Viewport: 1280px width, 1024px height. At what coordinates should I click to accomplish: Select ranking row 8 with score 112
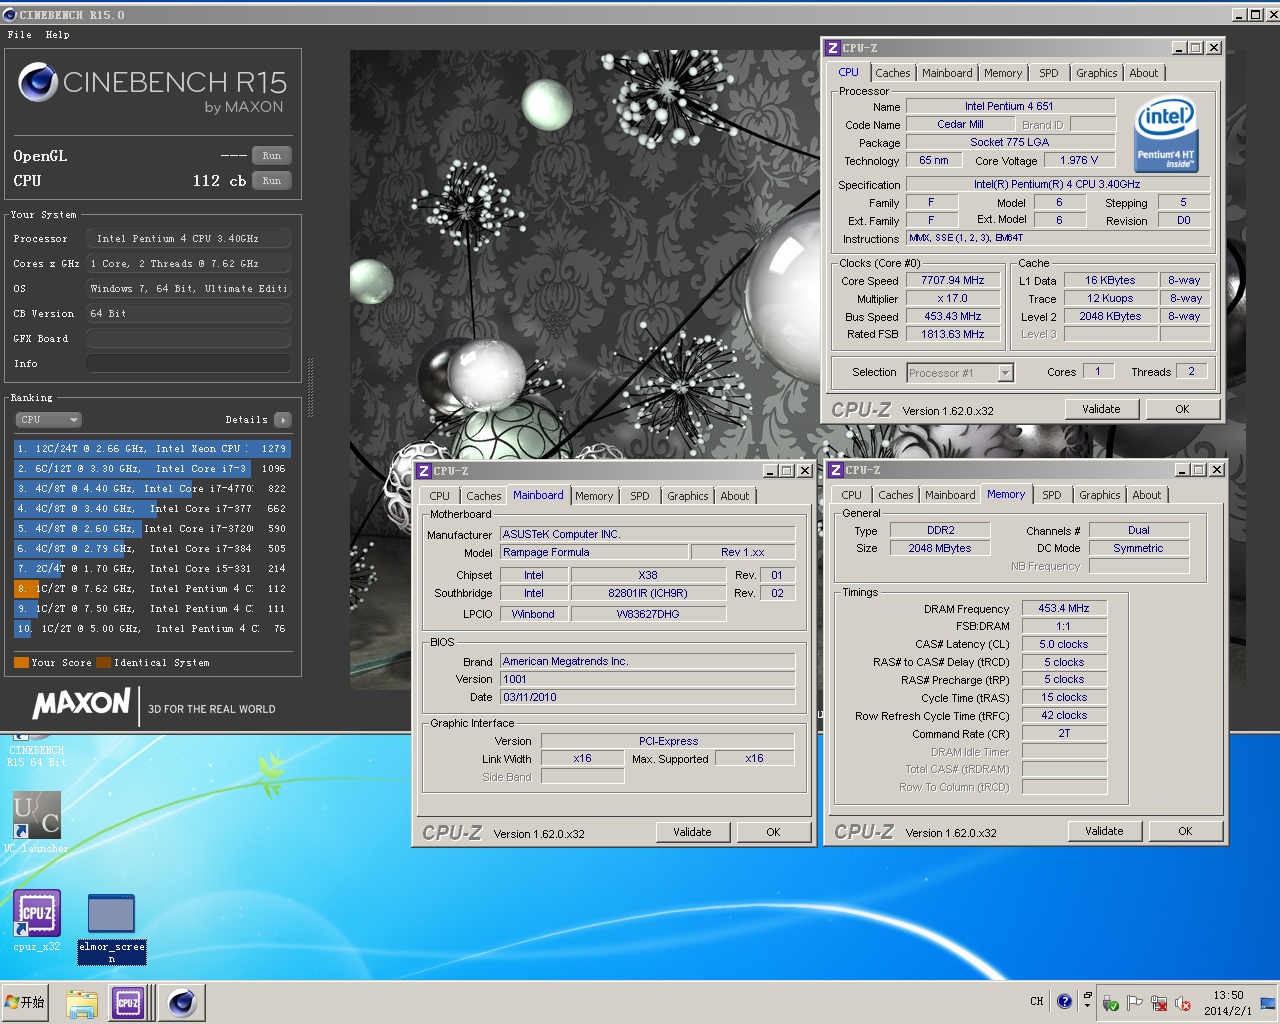click(152, 589)
